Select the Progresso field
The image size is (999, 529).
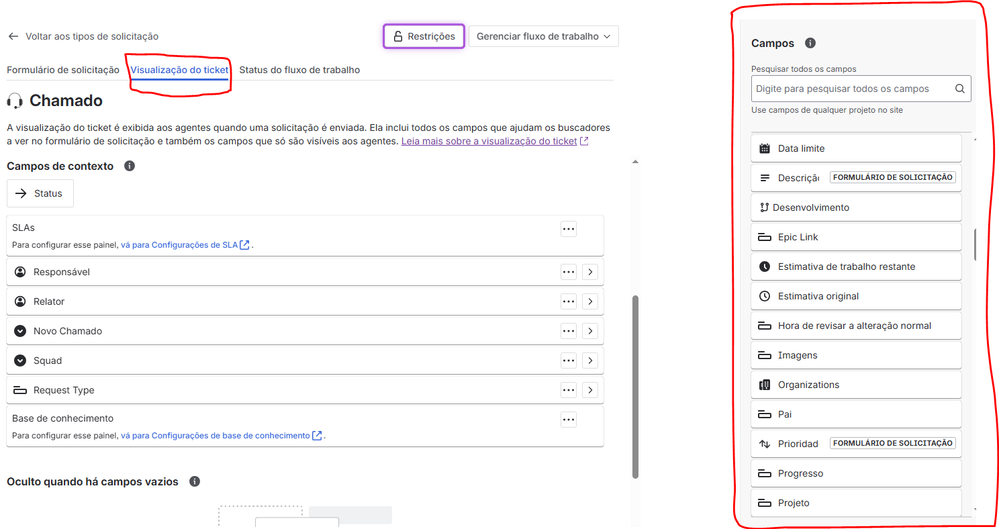coord(856,474)
